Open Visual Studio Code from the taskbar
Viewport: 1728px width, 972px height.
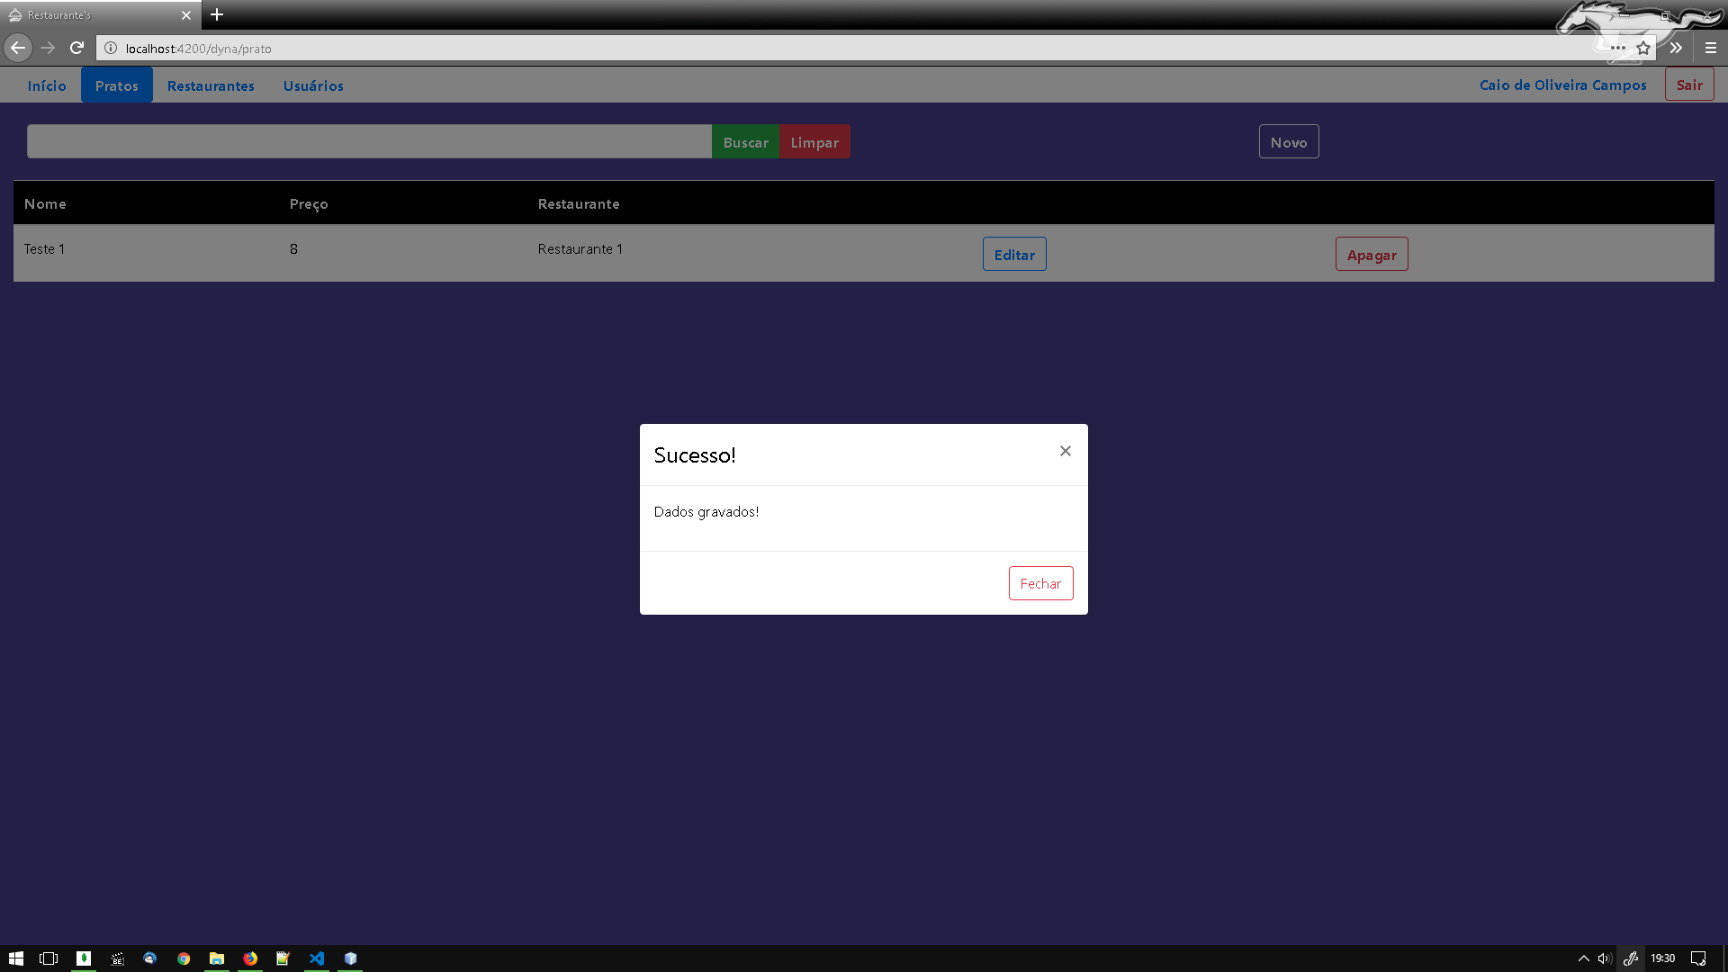(x=316, y=958)
